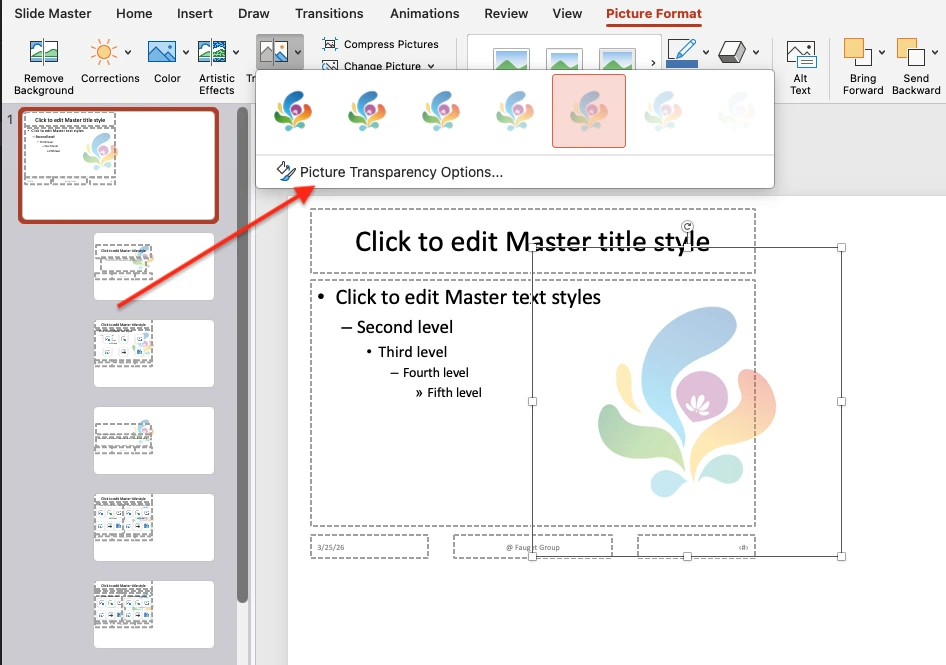The image size is (946, 665).
Task: Switch to the Transitions tab
Action: [329, 14]
